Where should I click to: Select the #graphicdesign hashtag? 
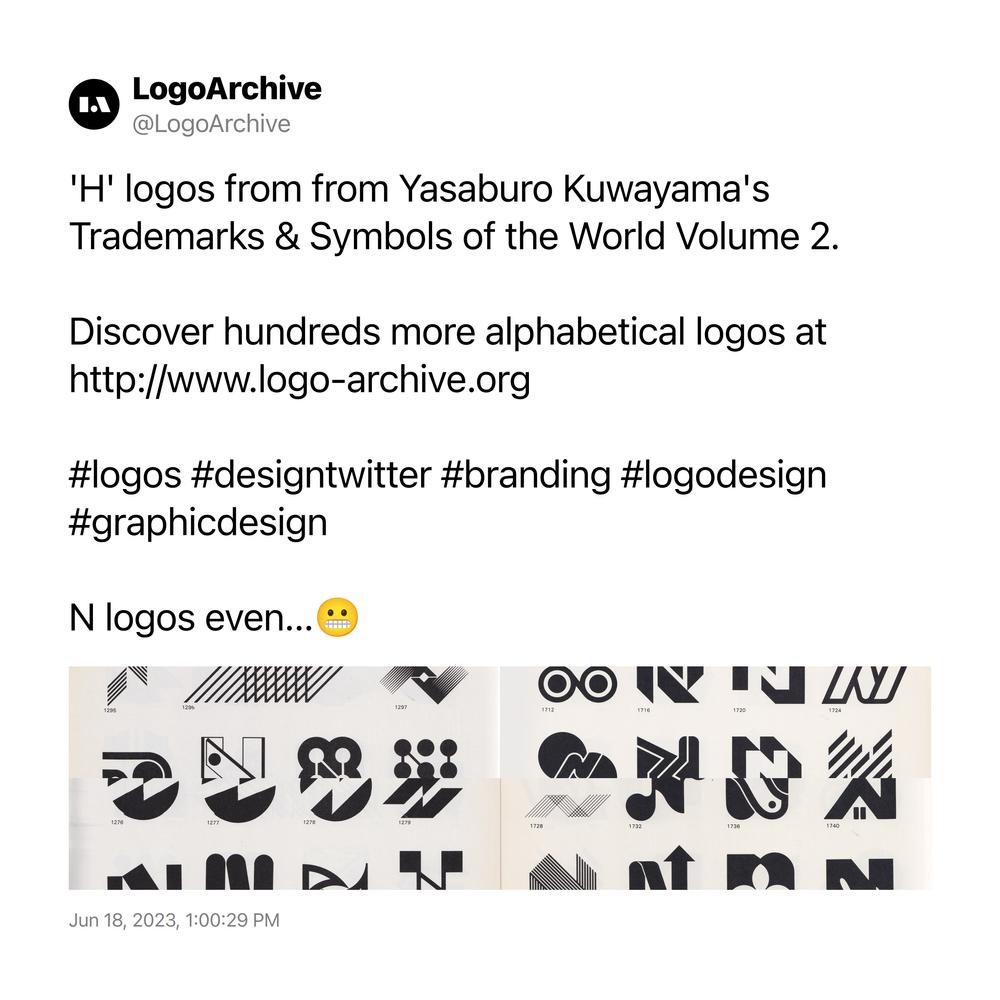click(x=198, y=523)
